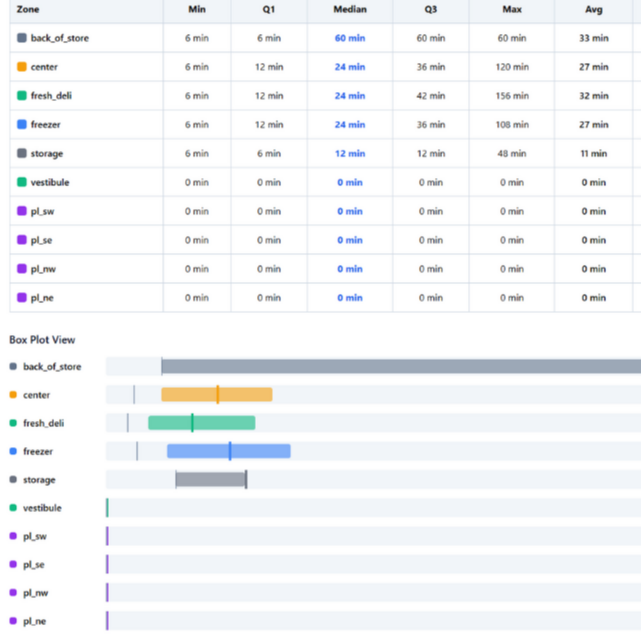Click the purple pl_ne swatch in table
641x641 pixels.
pyautogui.click(x=22, y=297)
